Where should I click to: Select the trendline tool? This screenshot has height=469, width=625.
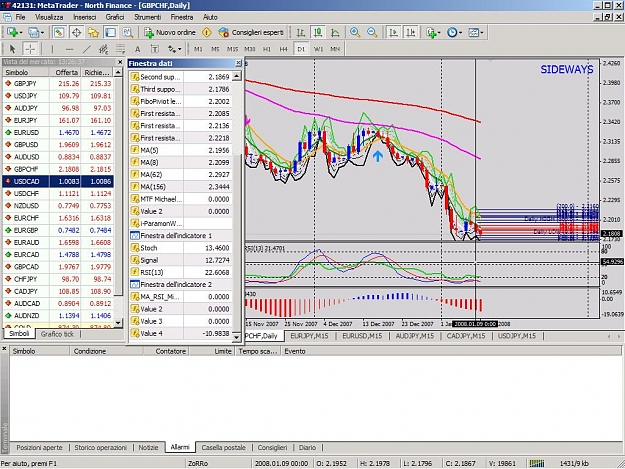[86, 49]
